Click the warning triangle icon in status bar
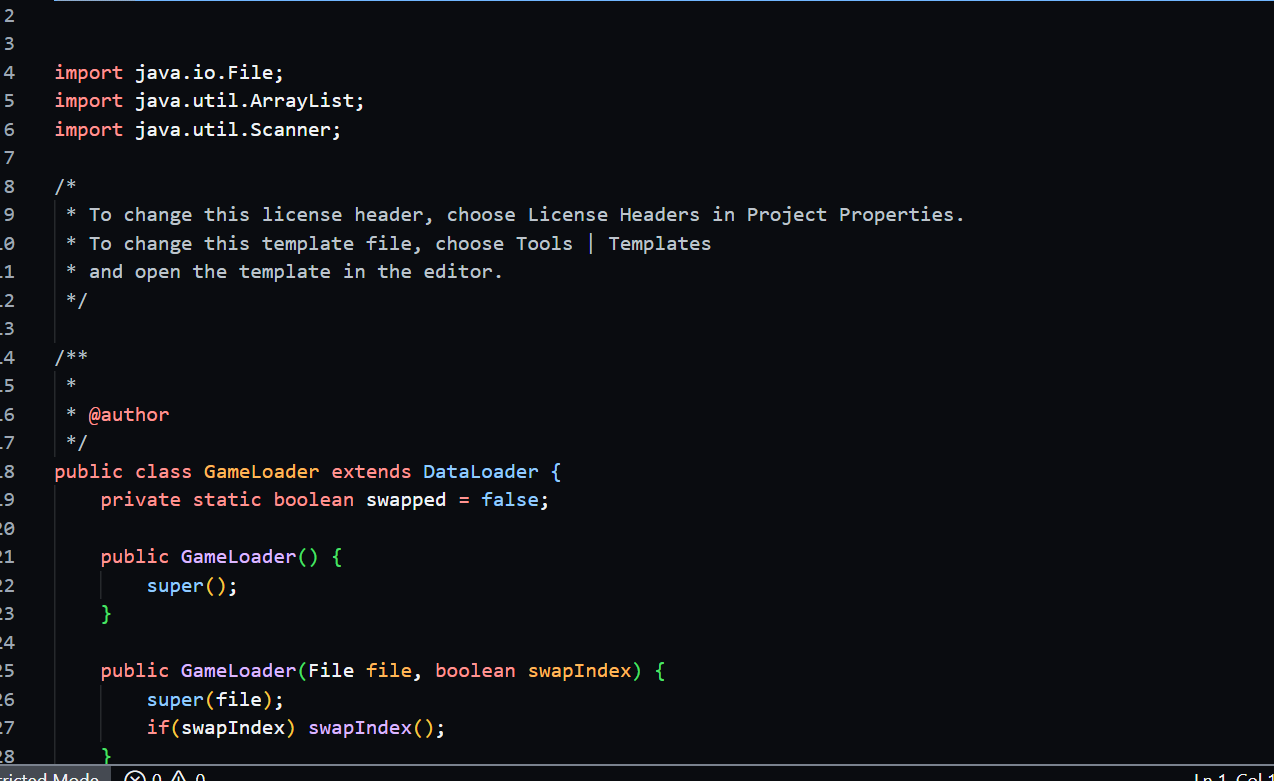 coord(178,777)
